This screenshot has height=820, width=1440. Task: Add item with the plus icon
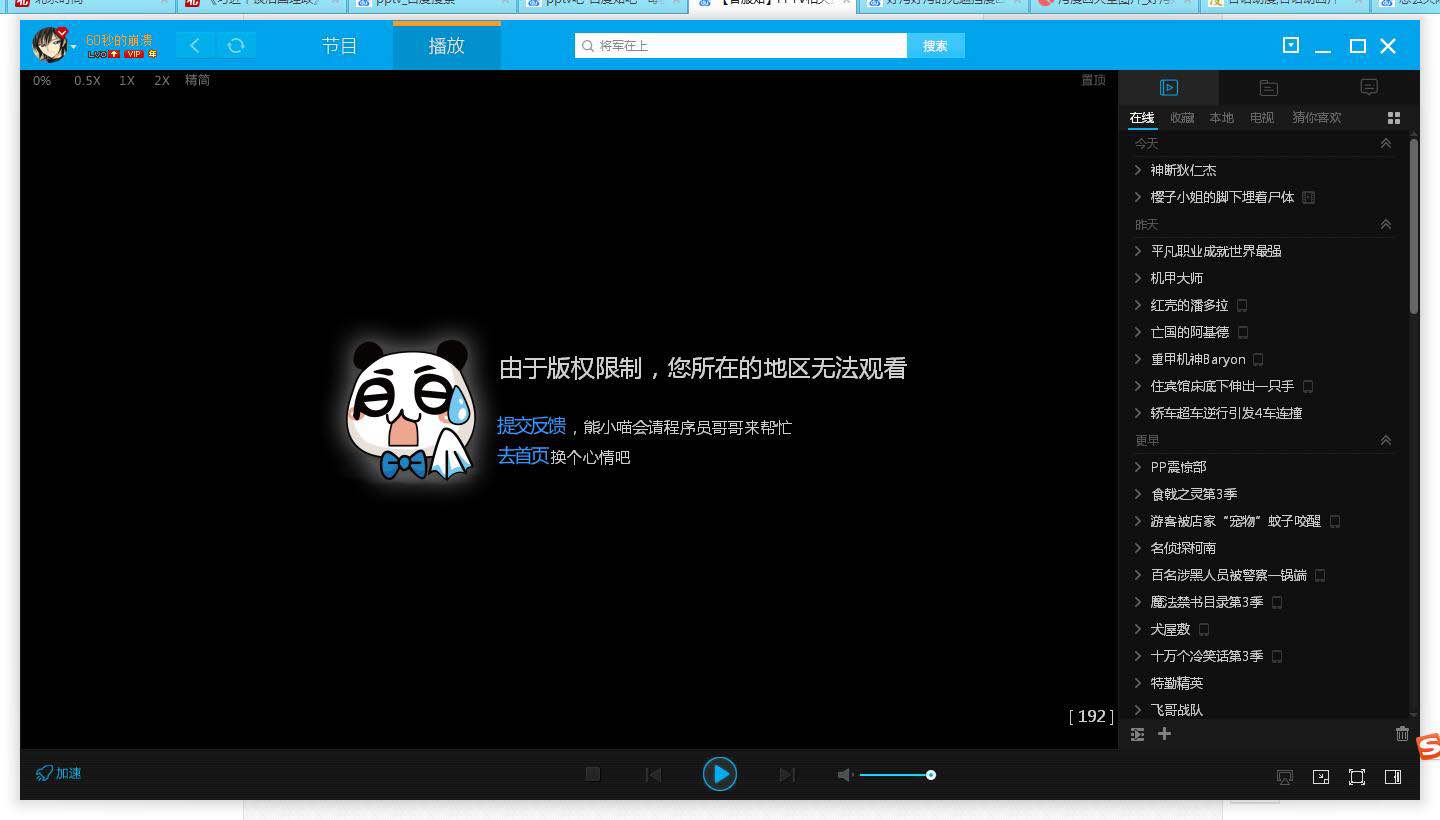click(x=1164, y=734)
